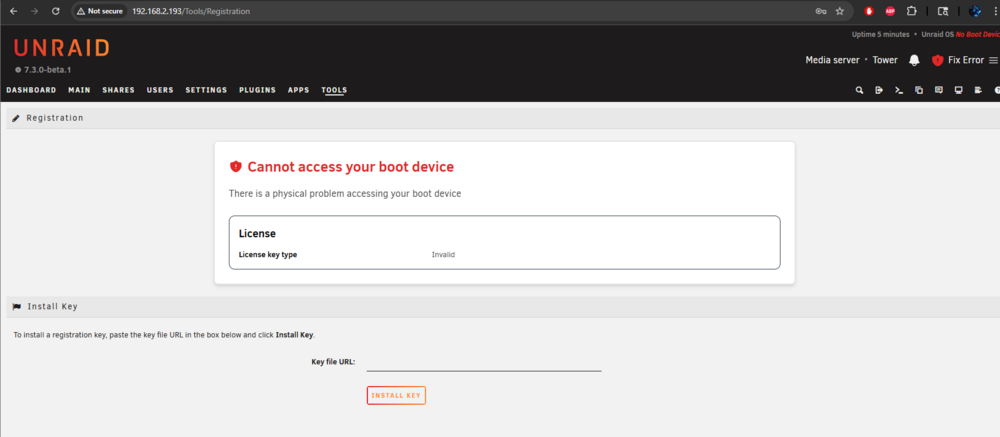Open the Shares tab
The width and height of the screenshot is (1000, 437).
(119, 90)
